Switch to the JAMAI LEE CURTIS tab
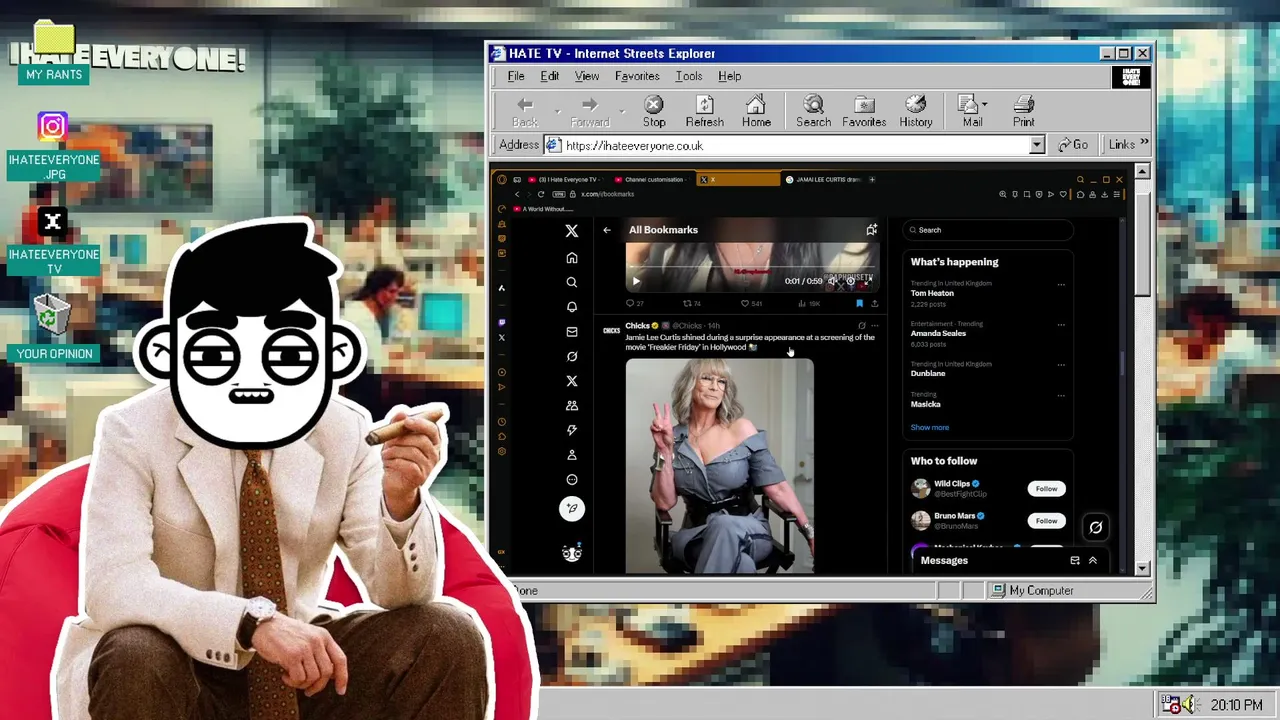The image size is (1280, 720). click(x=823, y=180)
